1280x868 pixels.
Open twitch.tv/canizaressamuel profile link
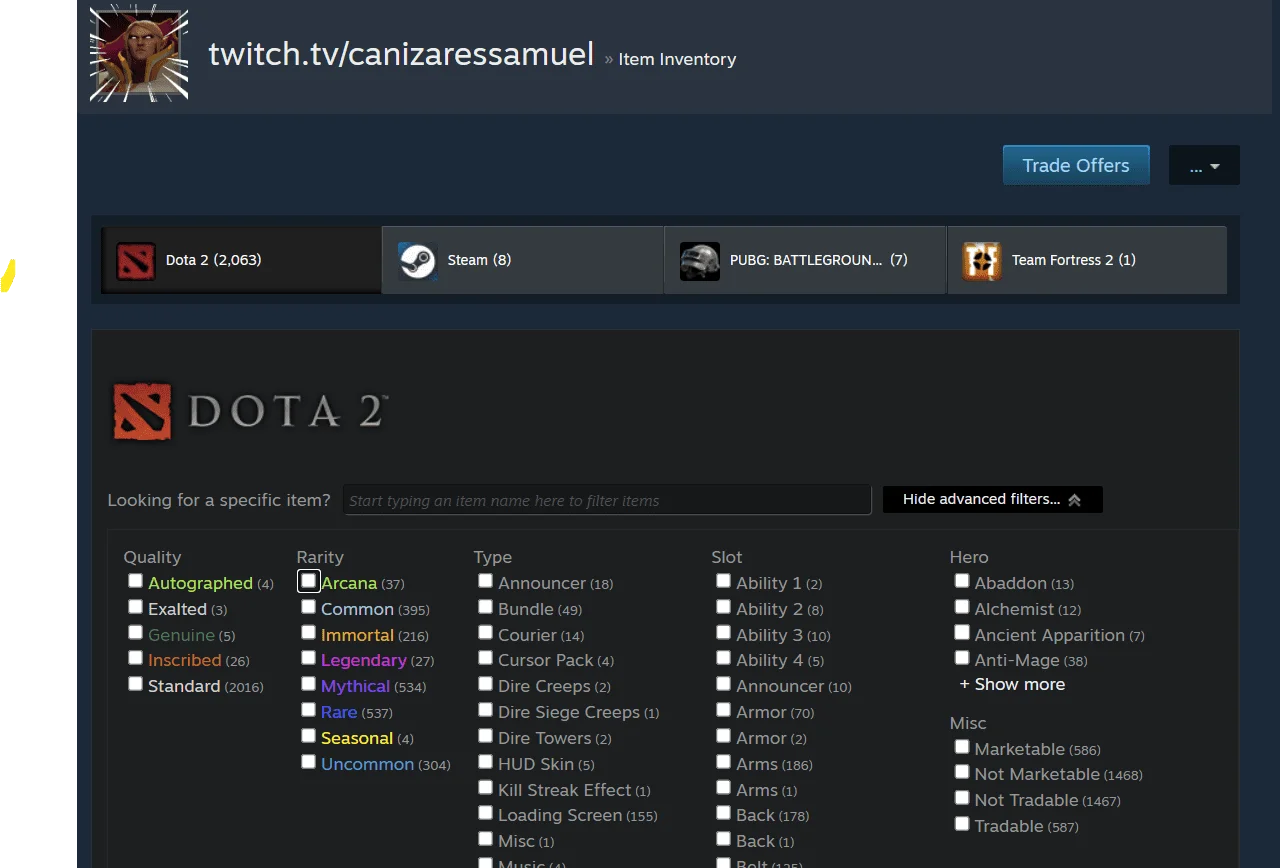pyautogui.click(x=401, y=54)
